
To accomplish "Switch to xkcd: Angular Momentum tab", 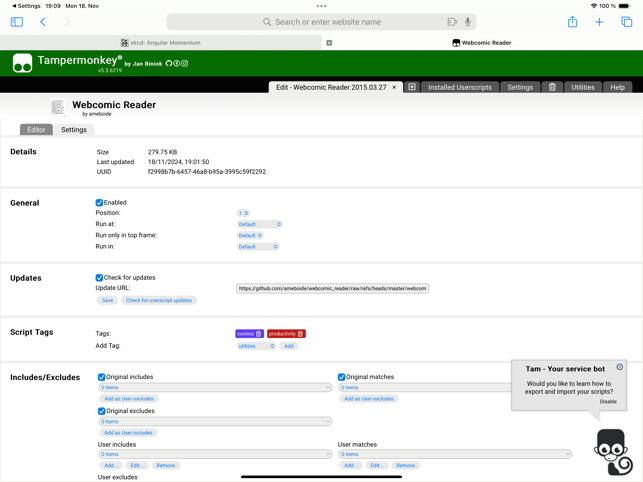I will point(161,43).
